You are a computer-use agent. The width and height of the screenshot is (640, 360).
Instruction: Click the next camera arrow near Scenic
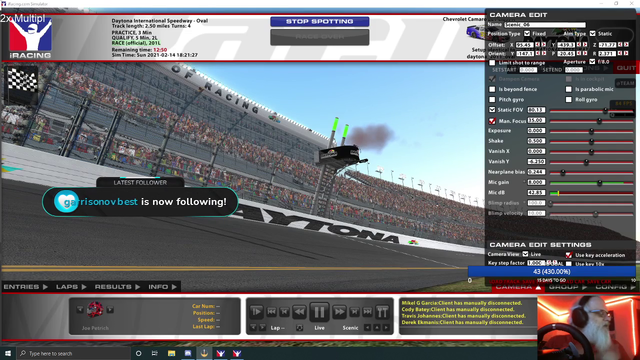(386, 328)
